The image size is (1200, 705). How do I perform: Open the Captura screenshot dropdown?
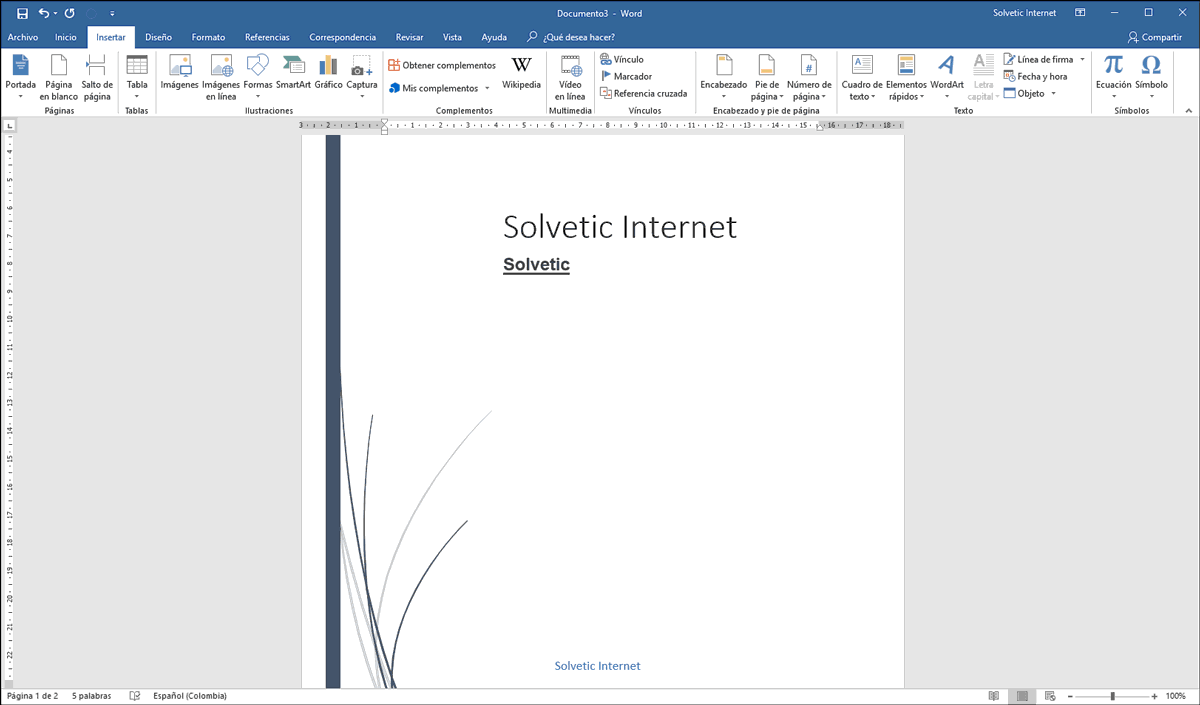click(361, 78)
